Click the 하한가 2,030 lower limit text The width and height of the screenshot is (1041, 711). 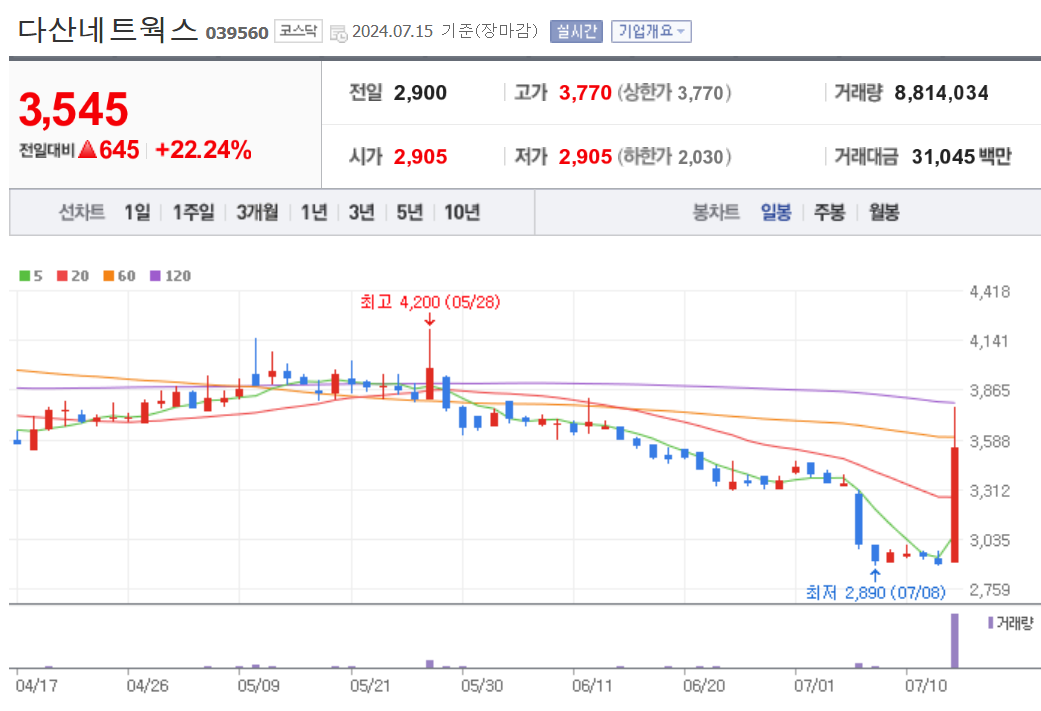click(x=675, y=157)
